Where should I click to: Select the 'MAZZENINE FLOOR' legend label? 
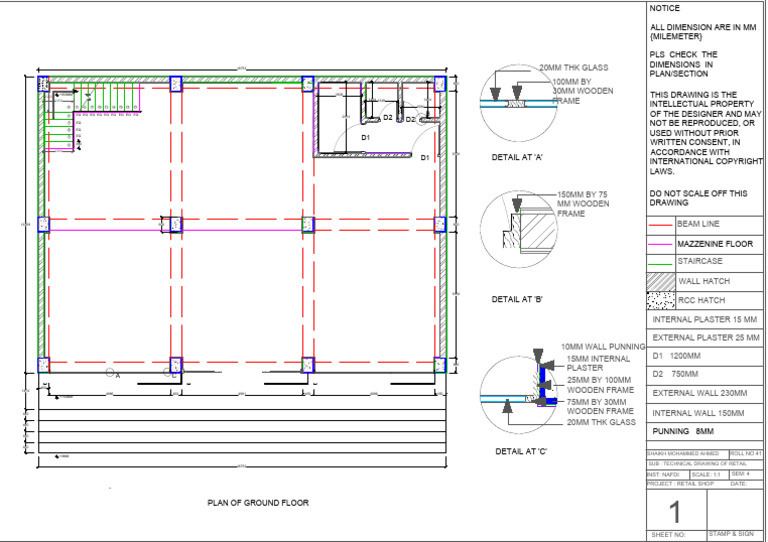point(715,243)
